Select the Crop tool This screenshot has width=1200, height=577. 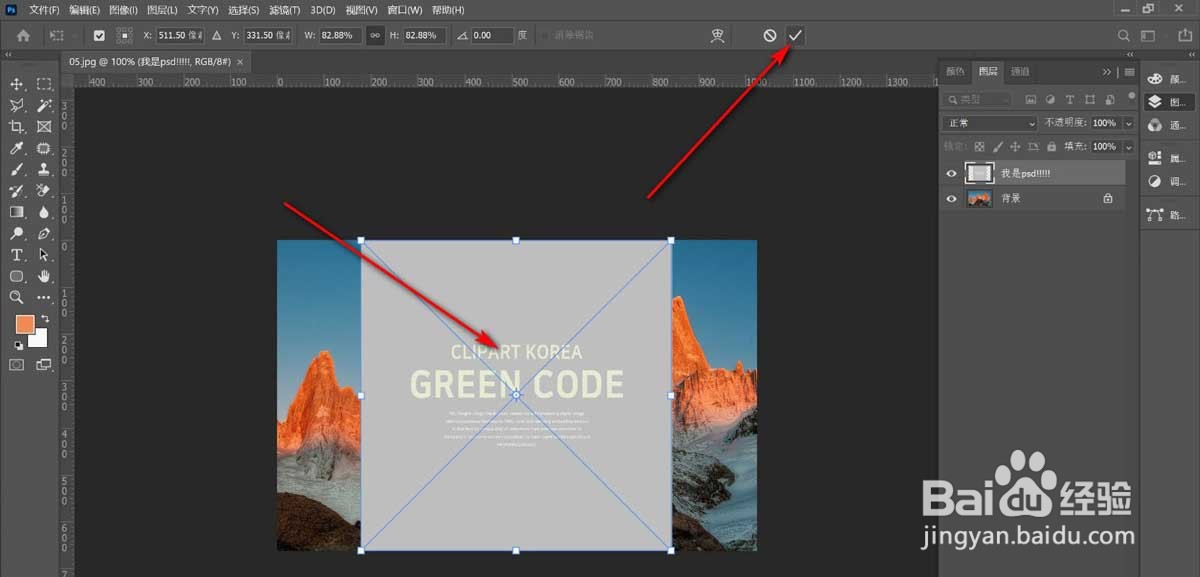coord(17,127)
